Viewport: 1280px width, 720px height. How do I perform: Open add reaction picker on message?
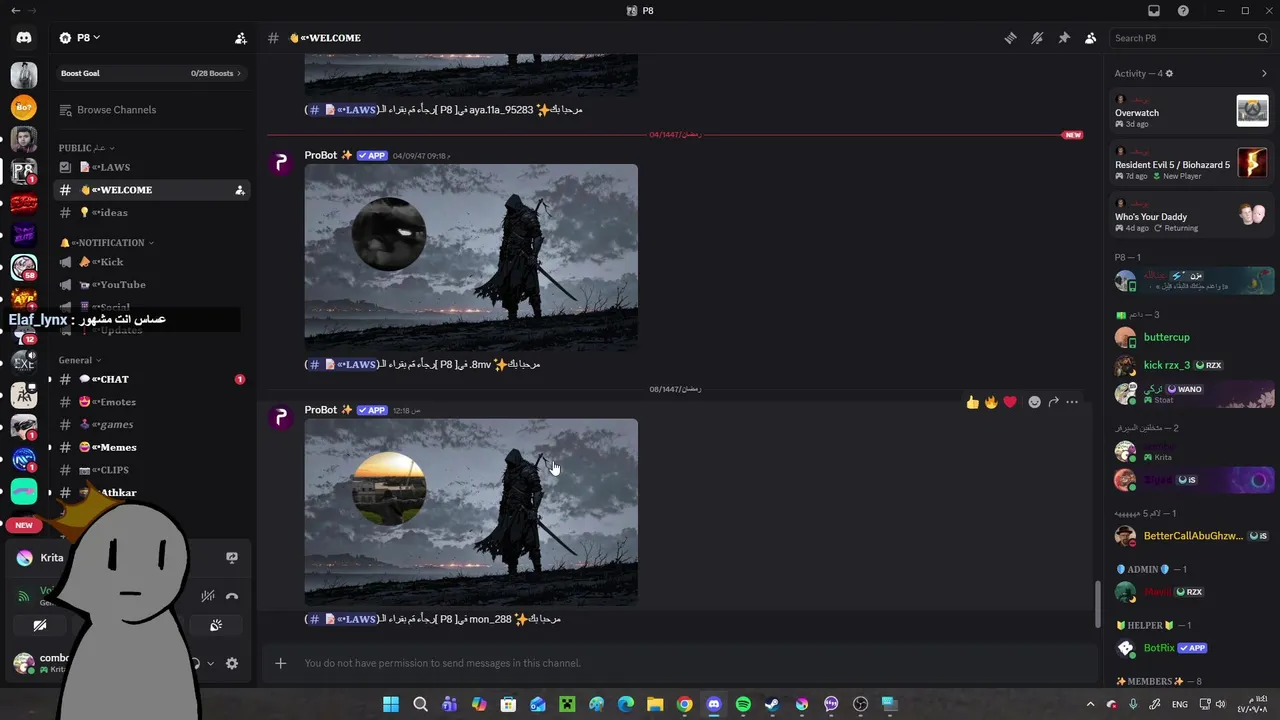click(x=1035, y=402)
